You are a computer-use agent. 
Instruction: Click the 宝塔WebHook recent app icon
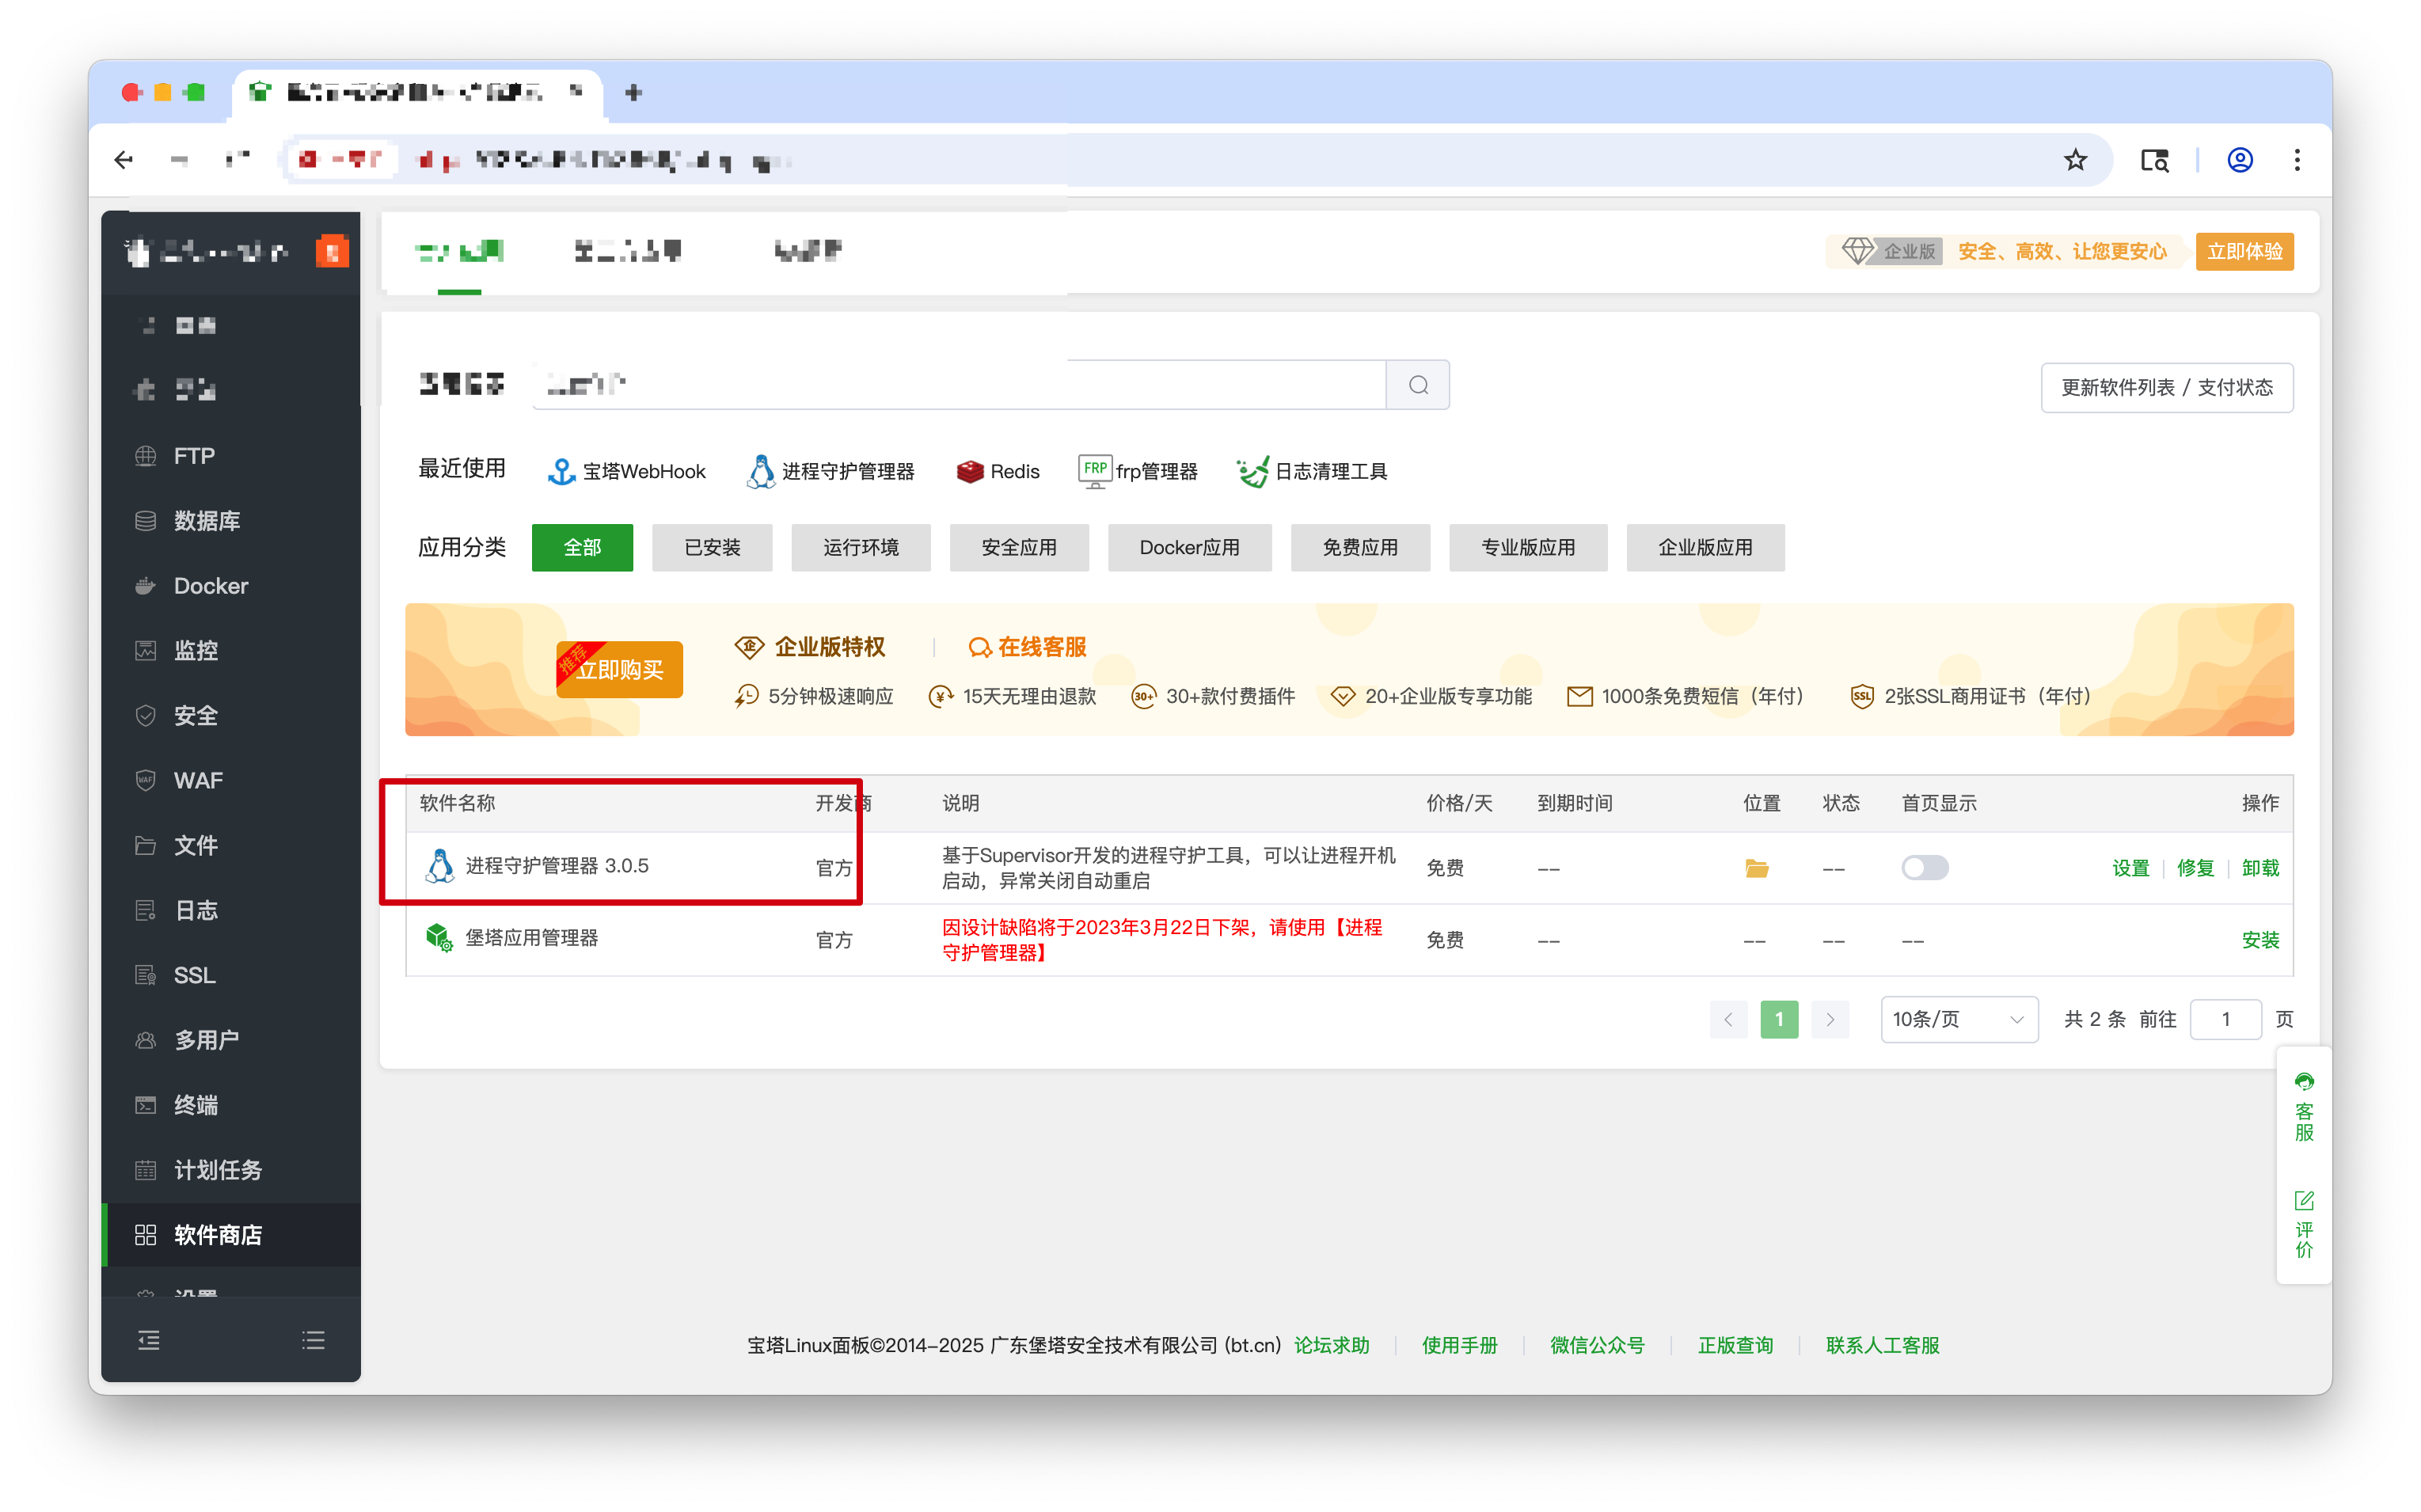point(561,471)
